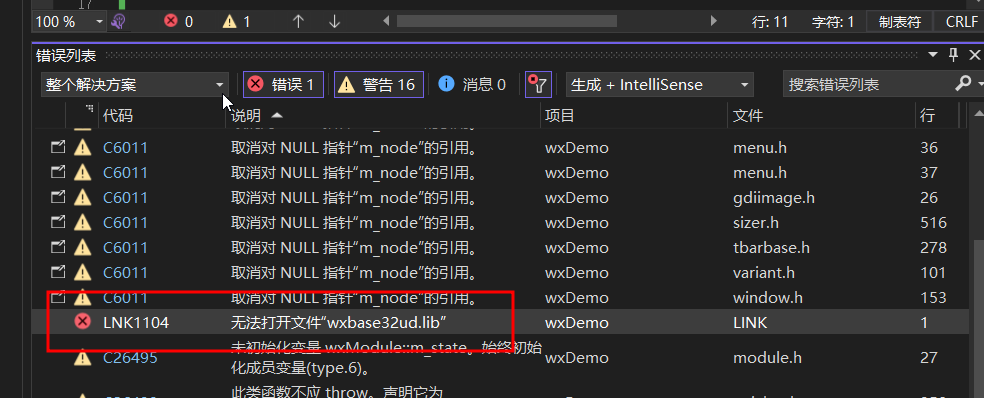Click the search magnifier in error list
Viewport: 984px width, 398px height.
pos(962,84)
